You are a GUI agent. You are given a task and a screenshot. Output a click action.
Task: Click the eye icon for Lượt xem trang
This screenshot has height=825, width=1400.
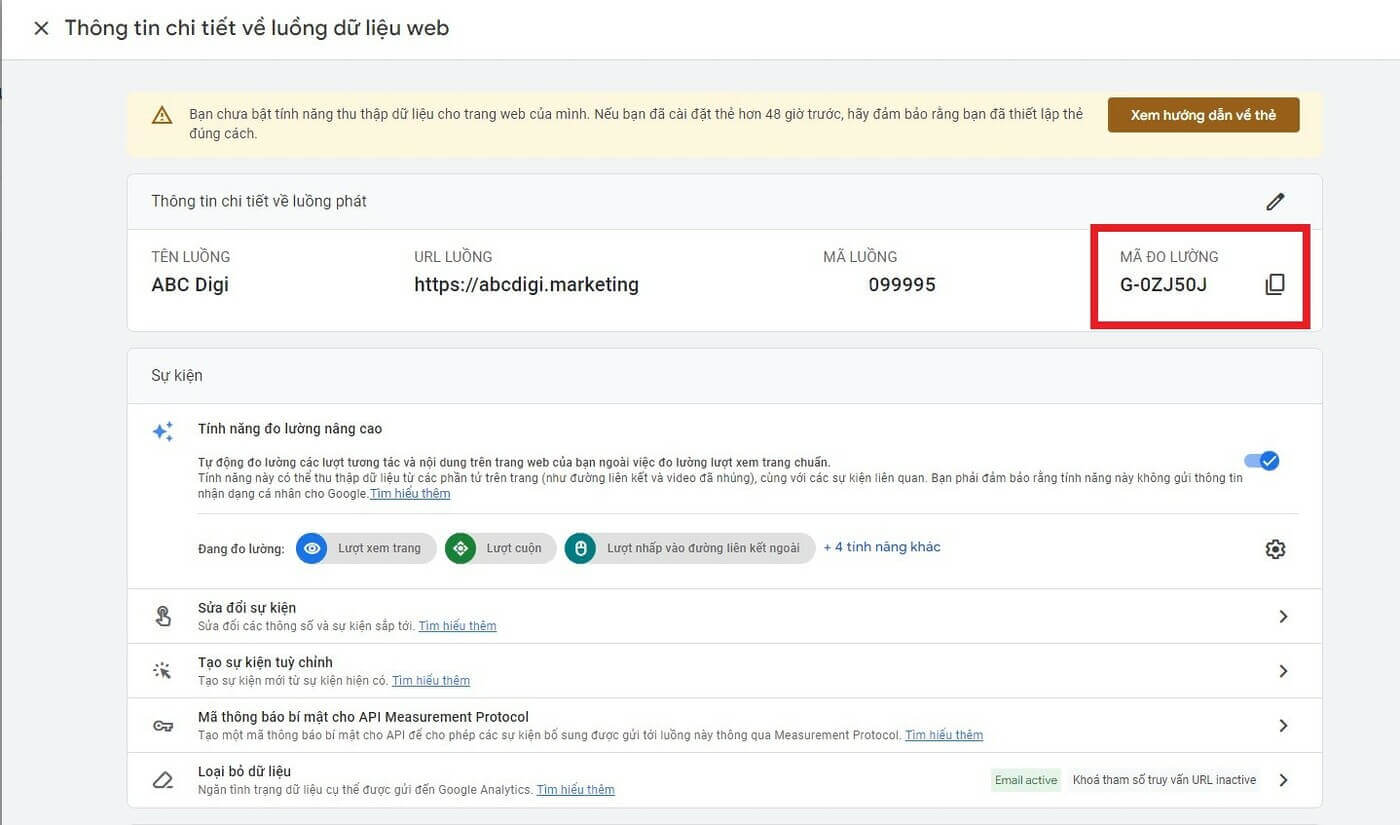pos(312,548)
